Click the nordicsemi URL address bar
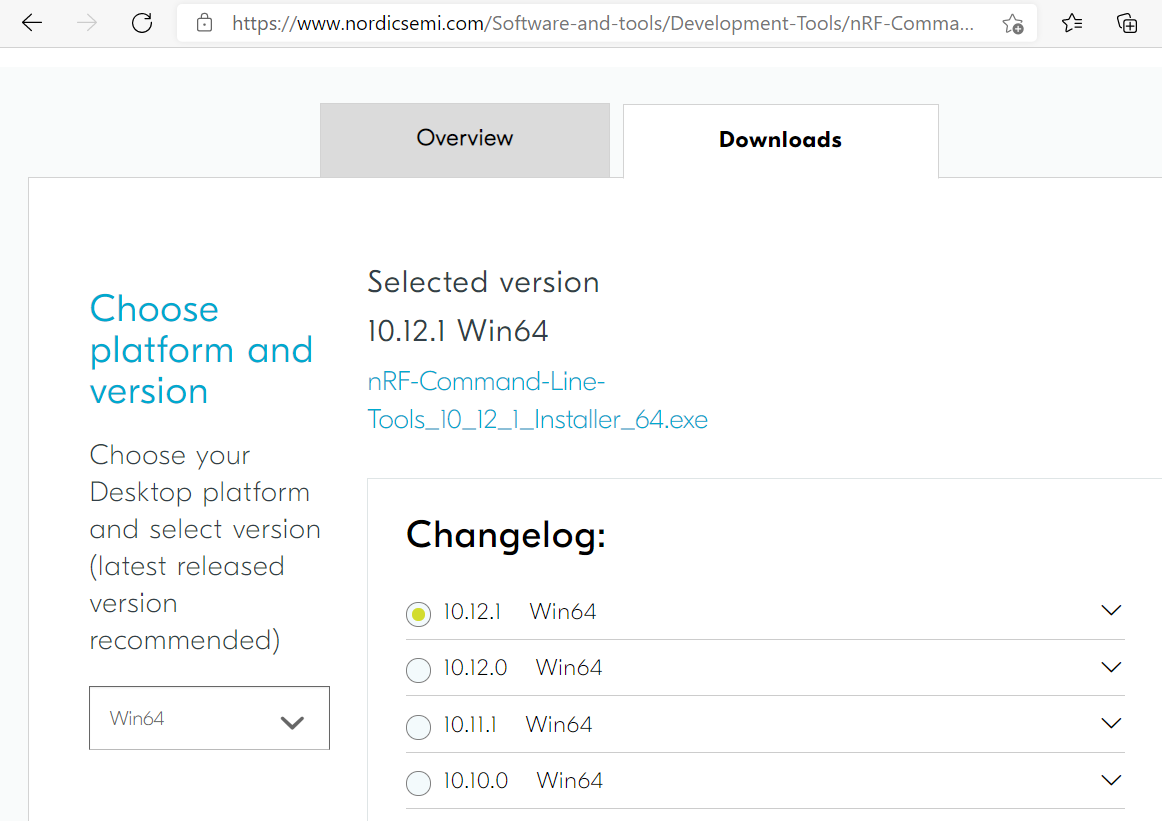This screenshot has height=821, width=1162. click(600, 23)
